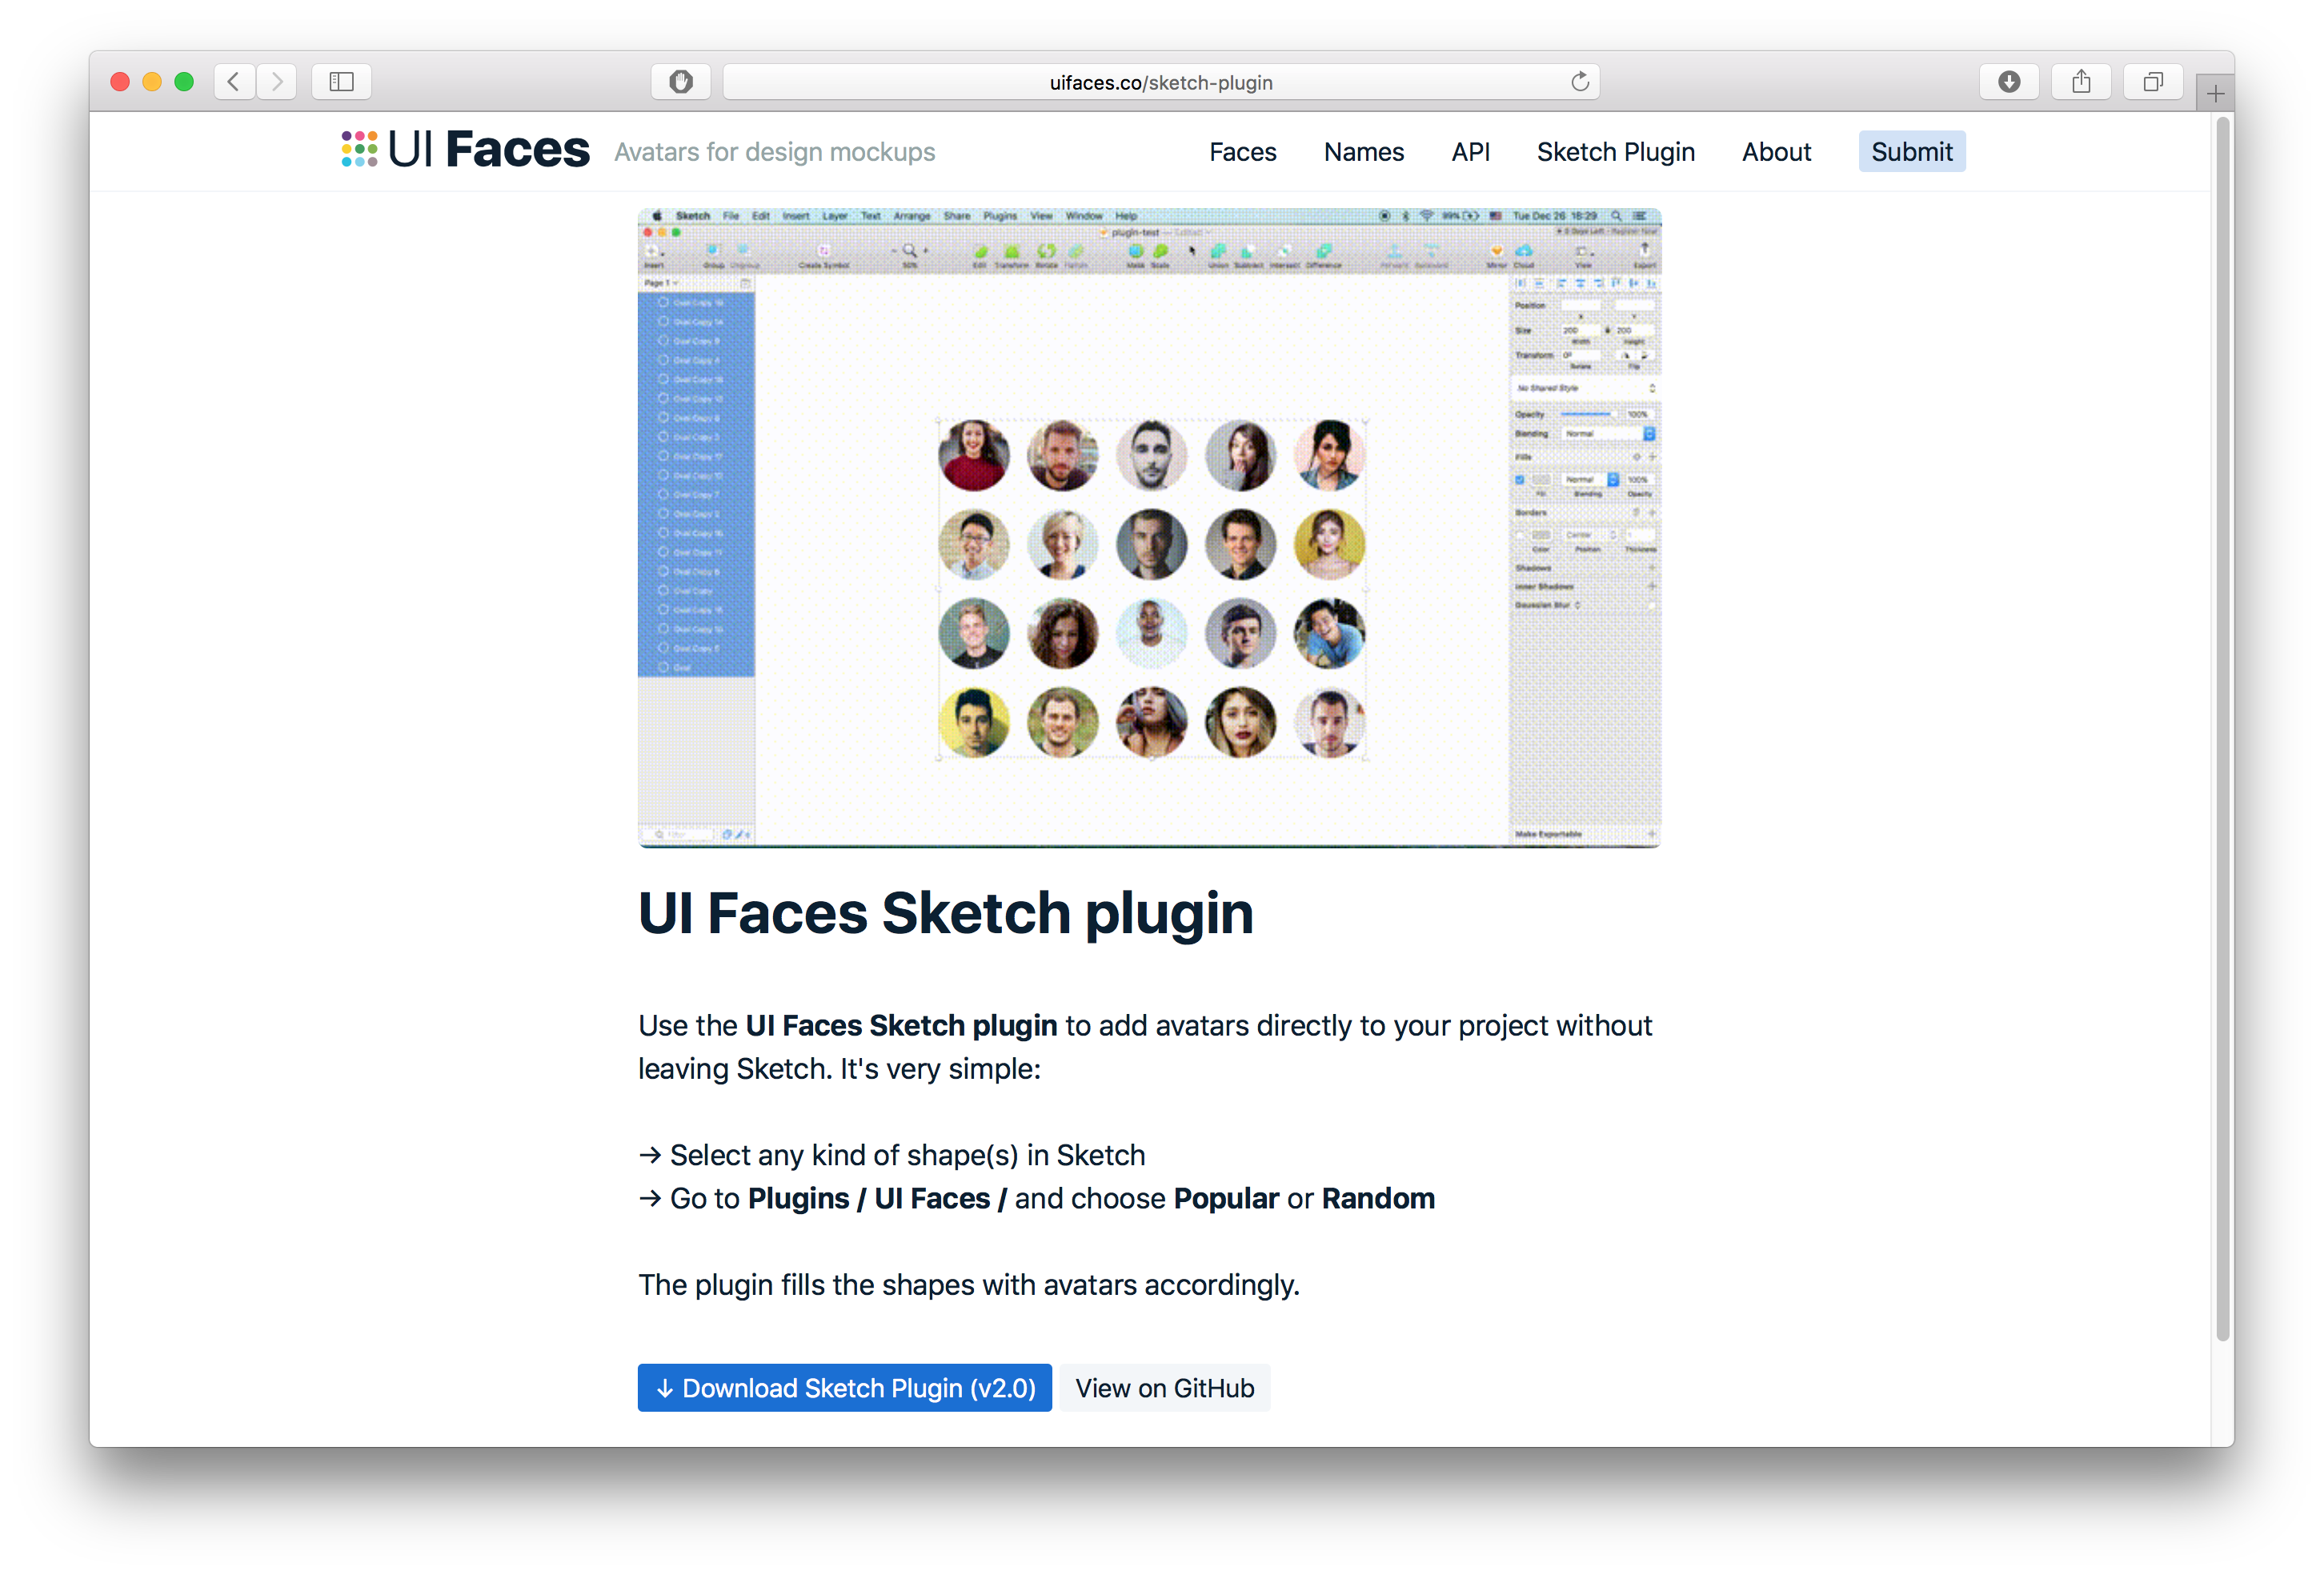Open the About page
Image resolution: width=2324 pixels, height=1575 pixels.
[1776, 152]
